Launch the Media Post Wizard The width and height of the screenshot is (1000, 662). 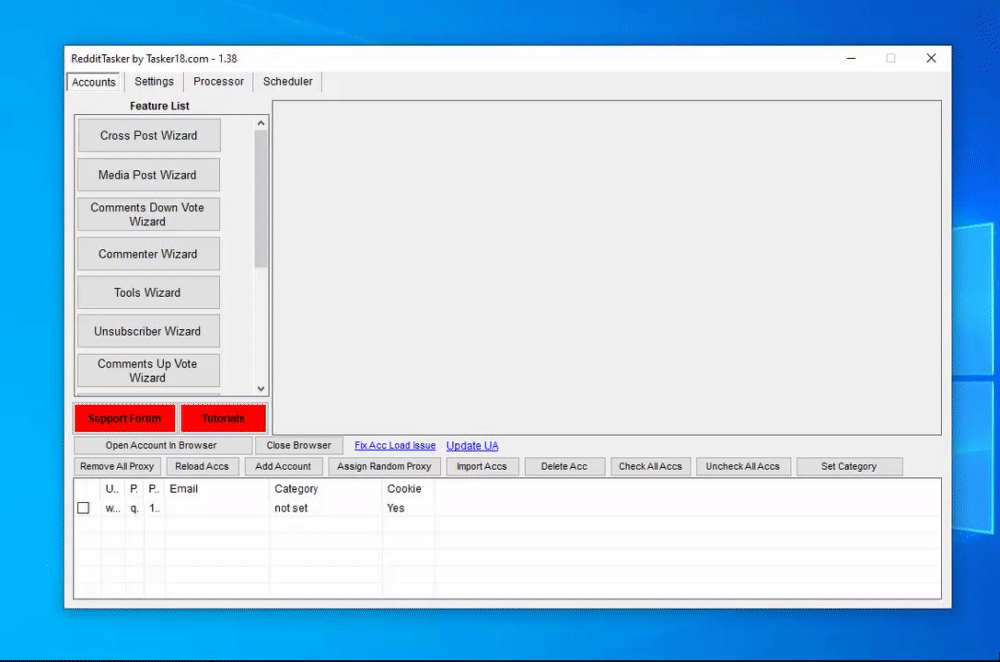tap(149, 175)
